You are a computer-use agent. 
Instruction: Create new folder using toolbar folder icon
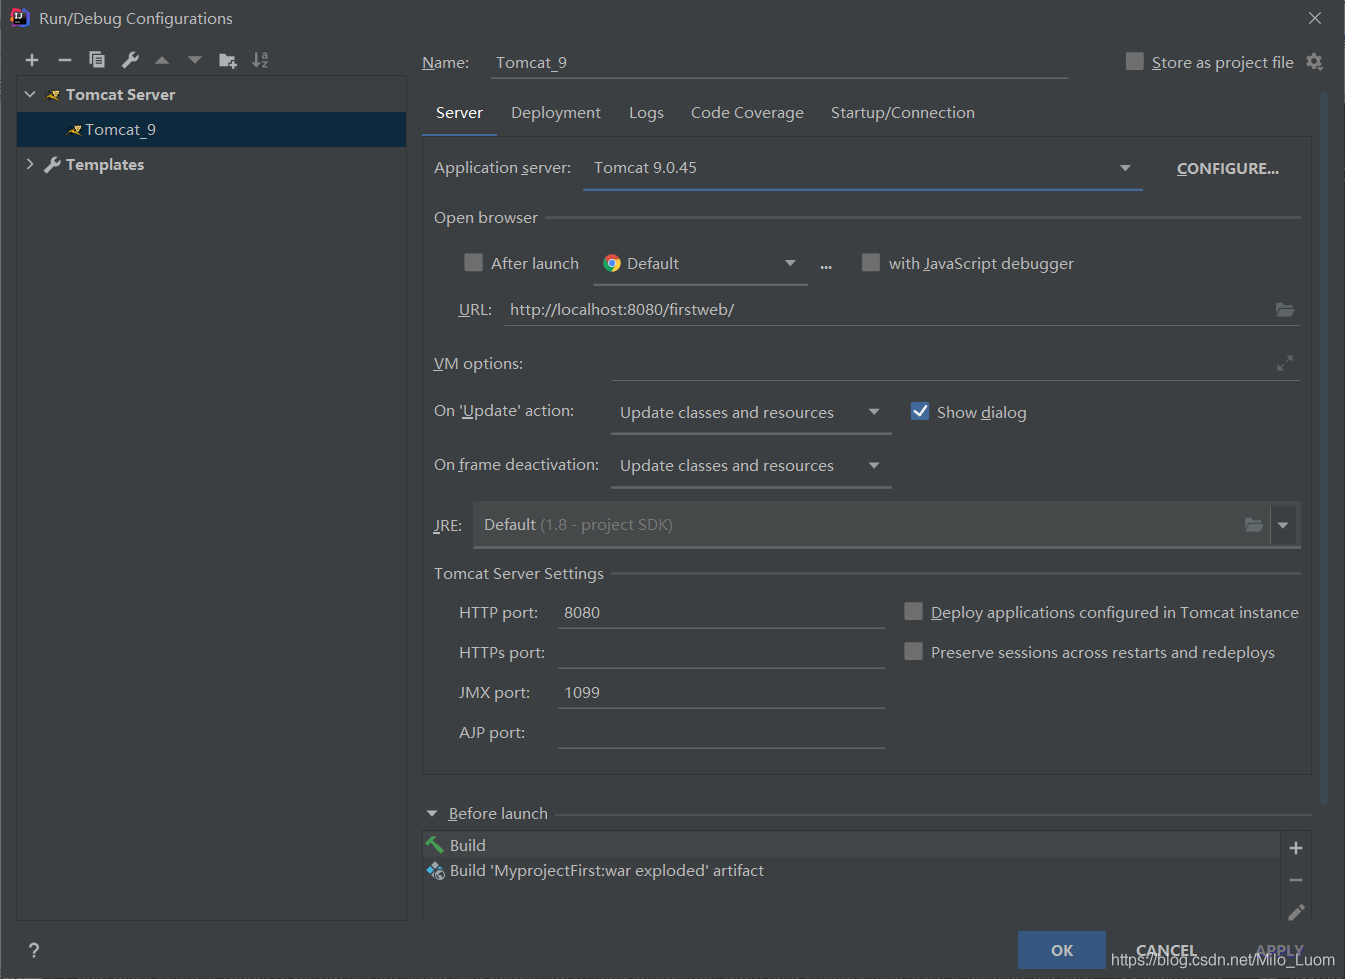[228, 60]
